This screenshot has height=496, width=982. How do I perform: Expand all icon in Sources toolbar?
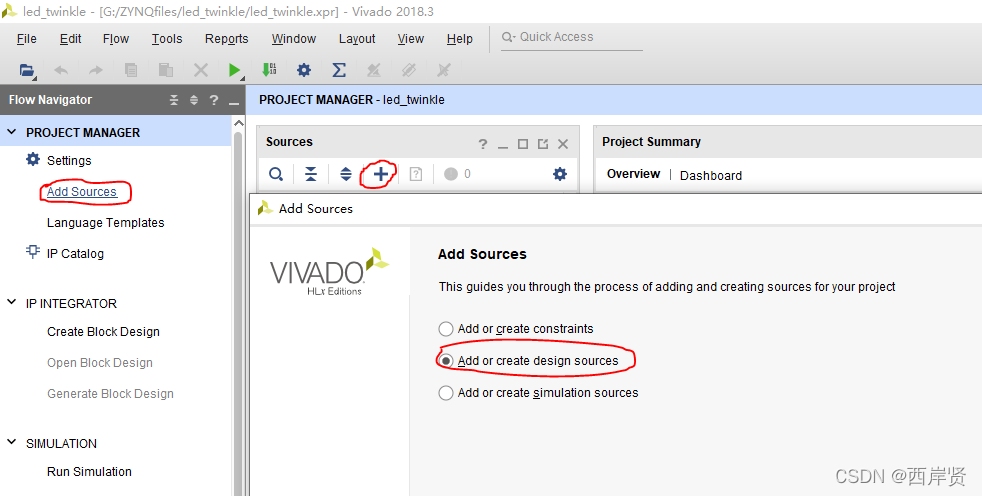pyautogui.click(x=346, y=174)
